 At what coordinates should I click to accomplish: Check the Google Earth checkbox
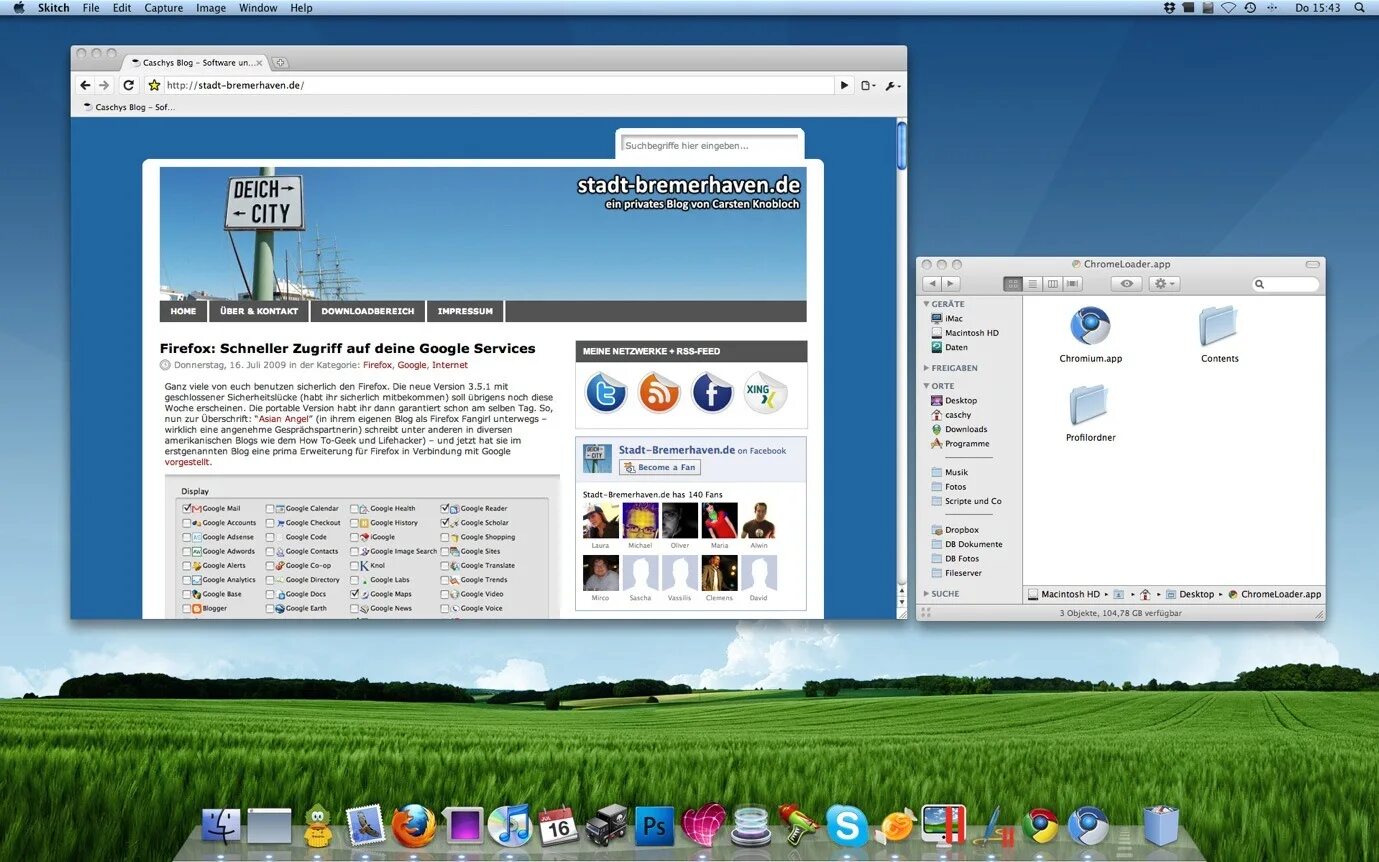point(270,608)
